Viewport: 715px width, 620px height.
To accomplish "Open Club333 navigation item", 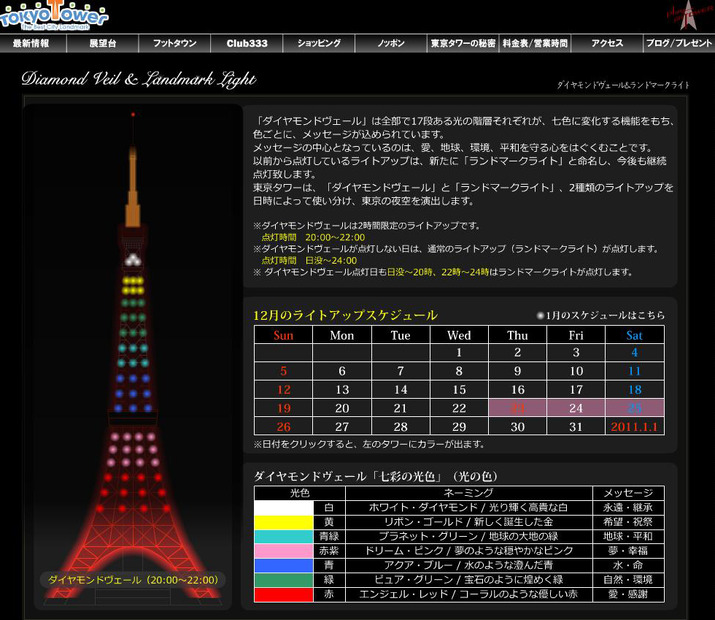I will point(247,43).
